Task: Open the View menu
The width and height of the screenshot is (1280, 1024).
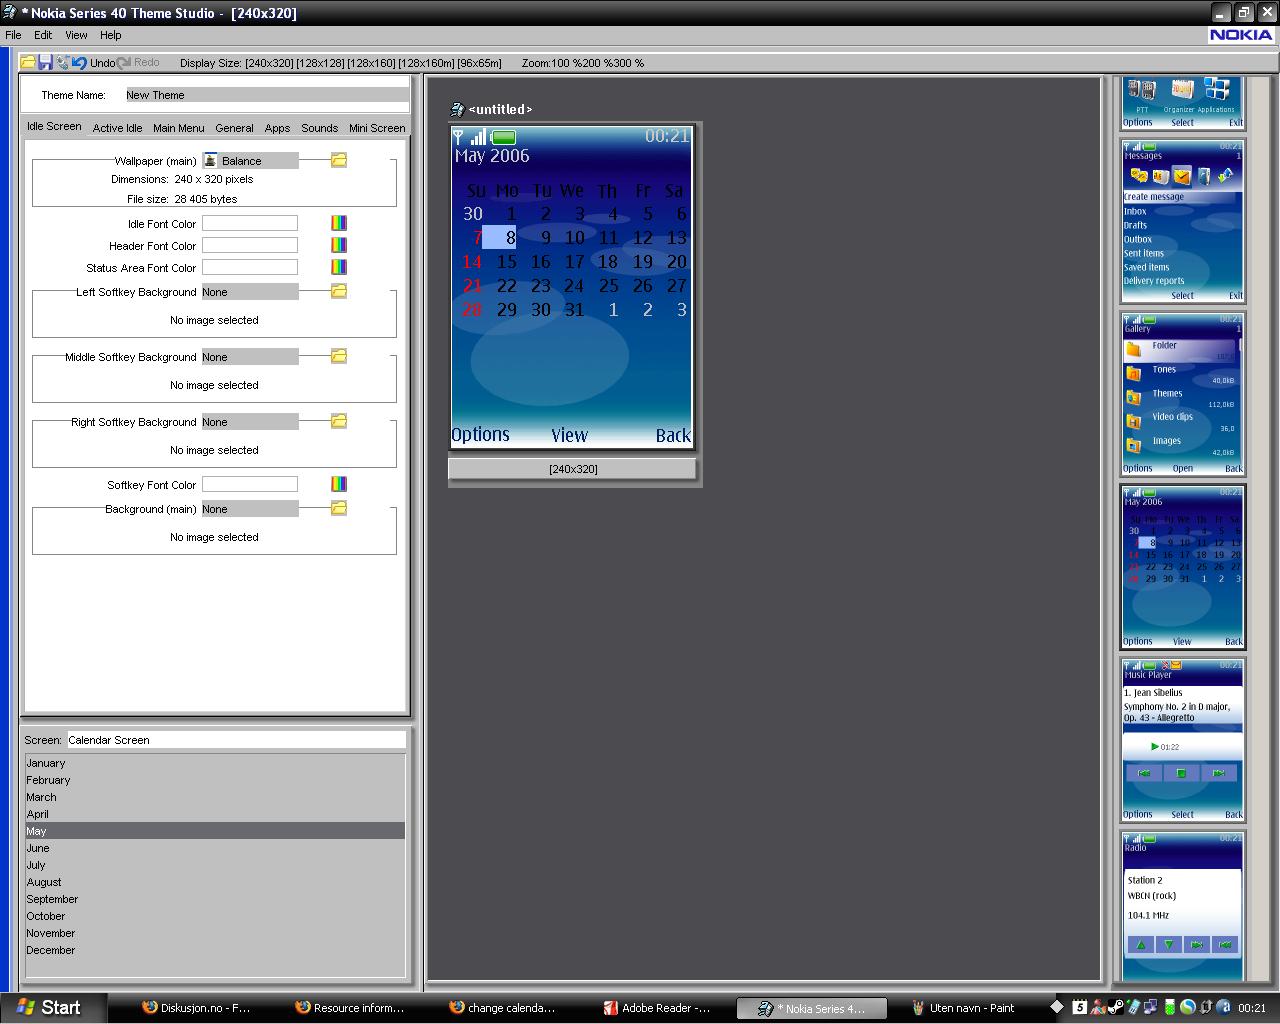Action: click(76, 35)
